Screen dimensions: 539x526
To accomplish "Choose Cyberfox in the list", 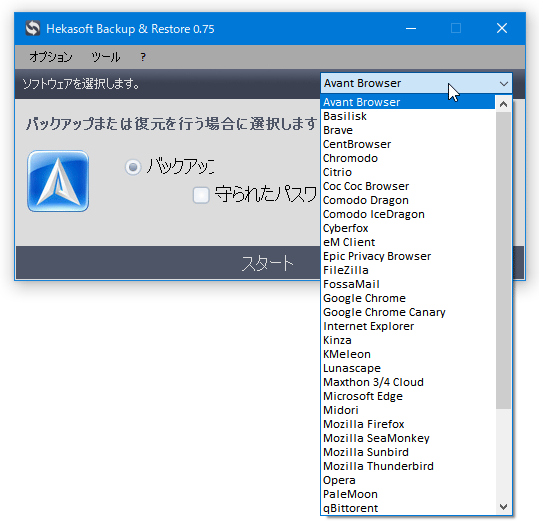I will point(408,228).
